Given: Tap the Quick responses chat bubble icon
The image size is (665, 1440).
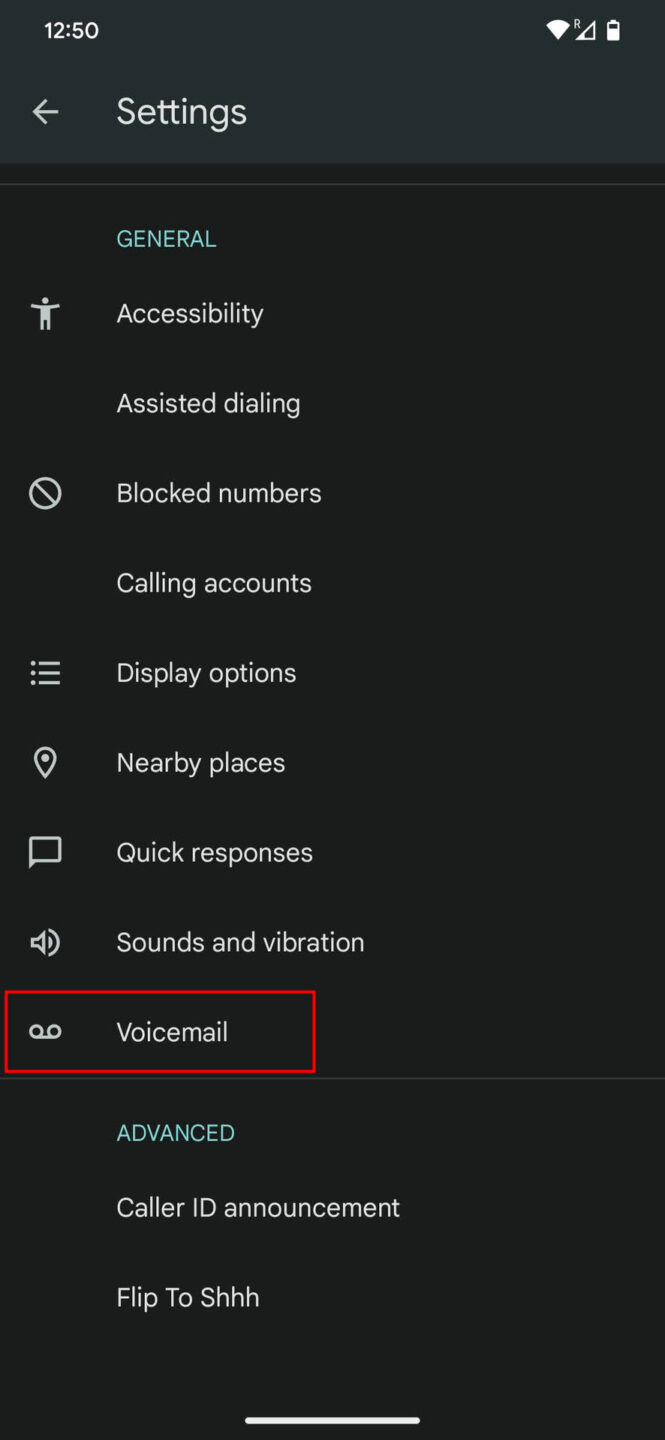Looking at the screenshot, I should 45,852.
